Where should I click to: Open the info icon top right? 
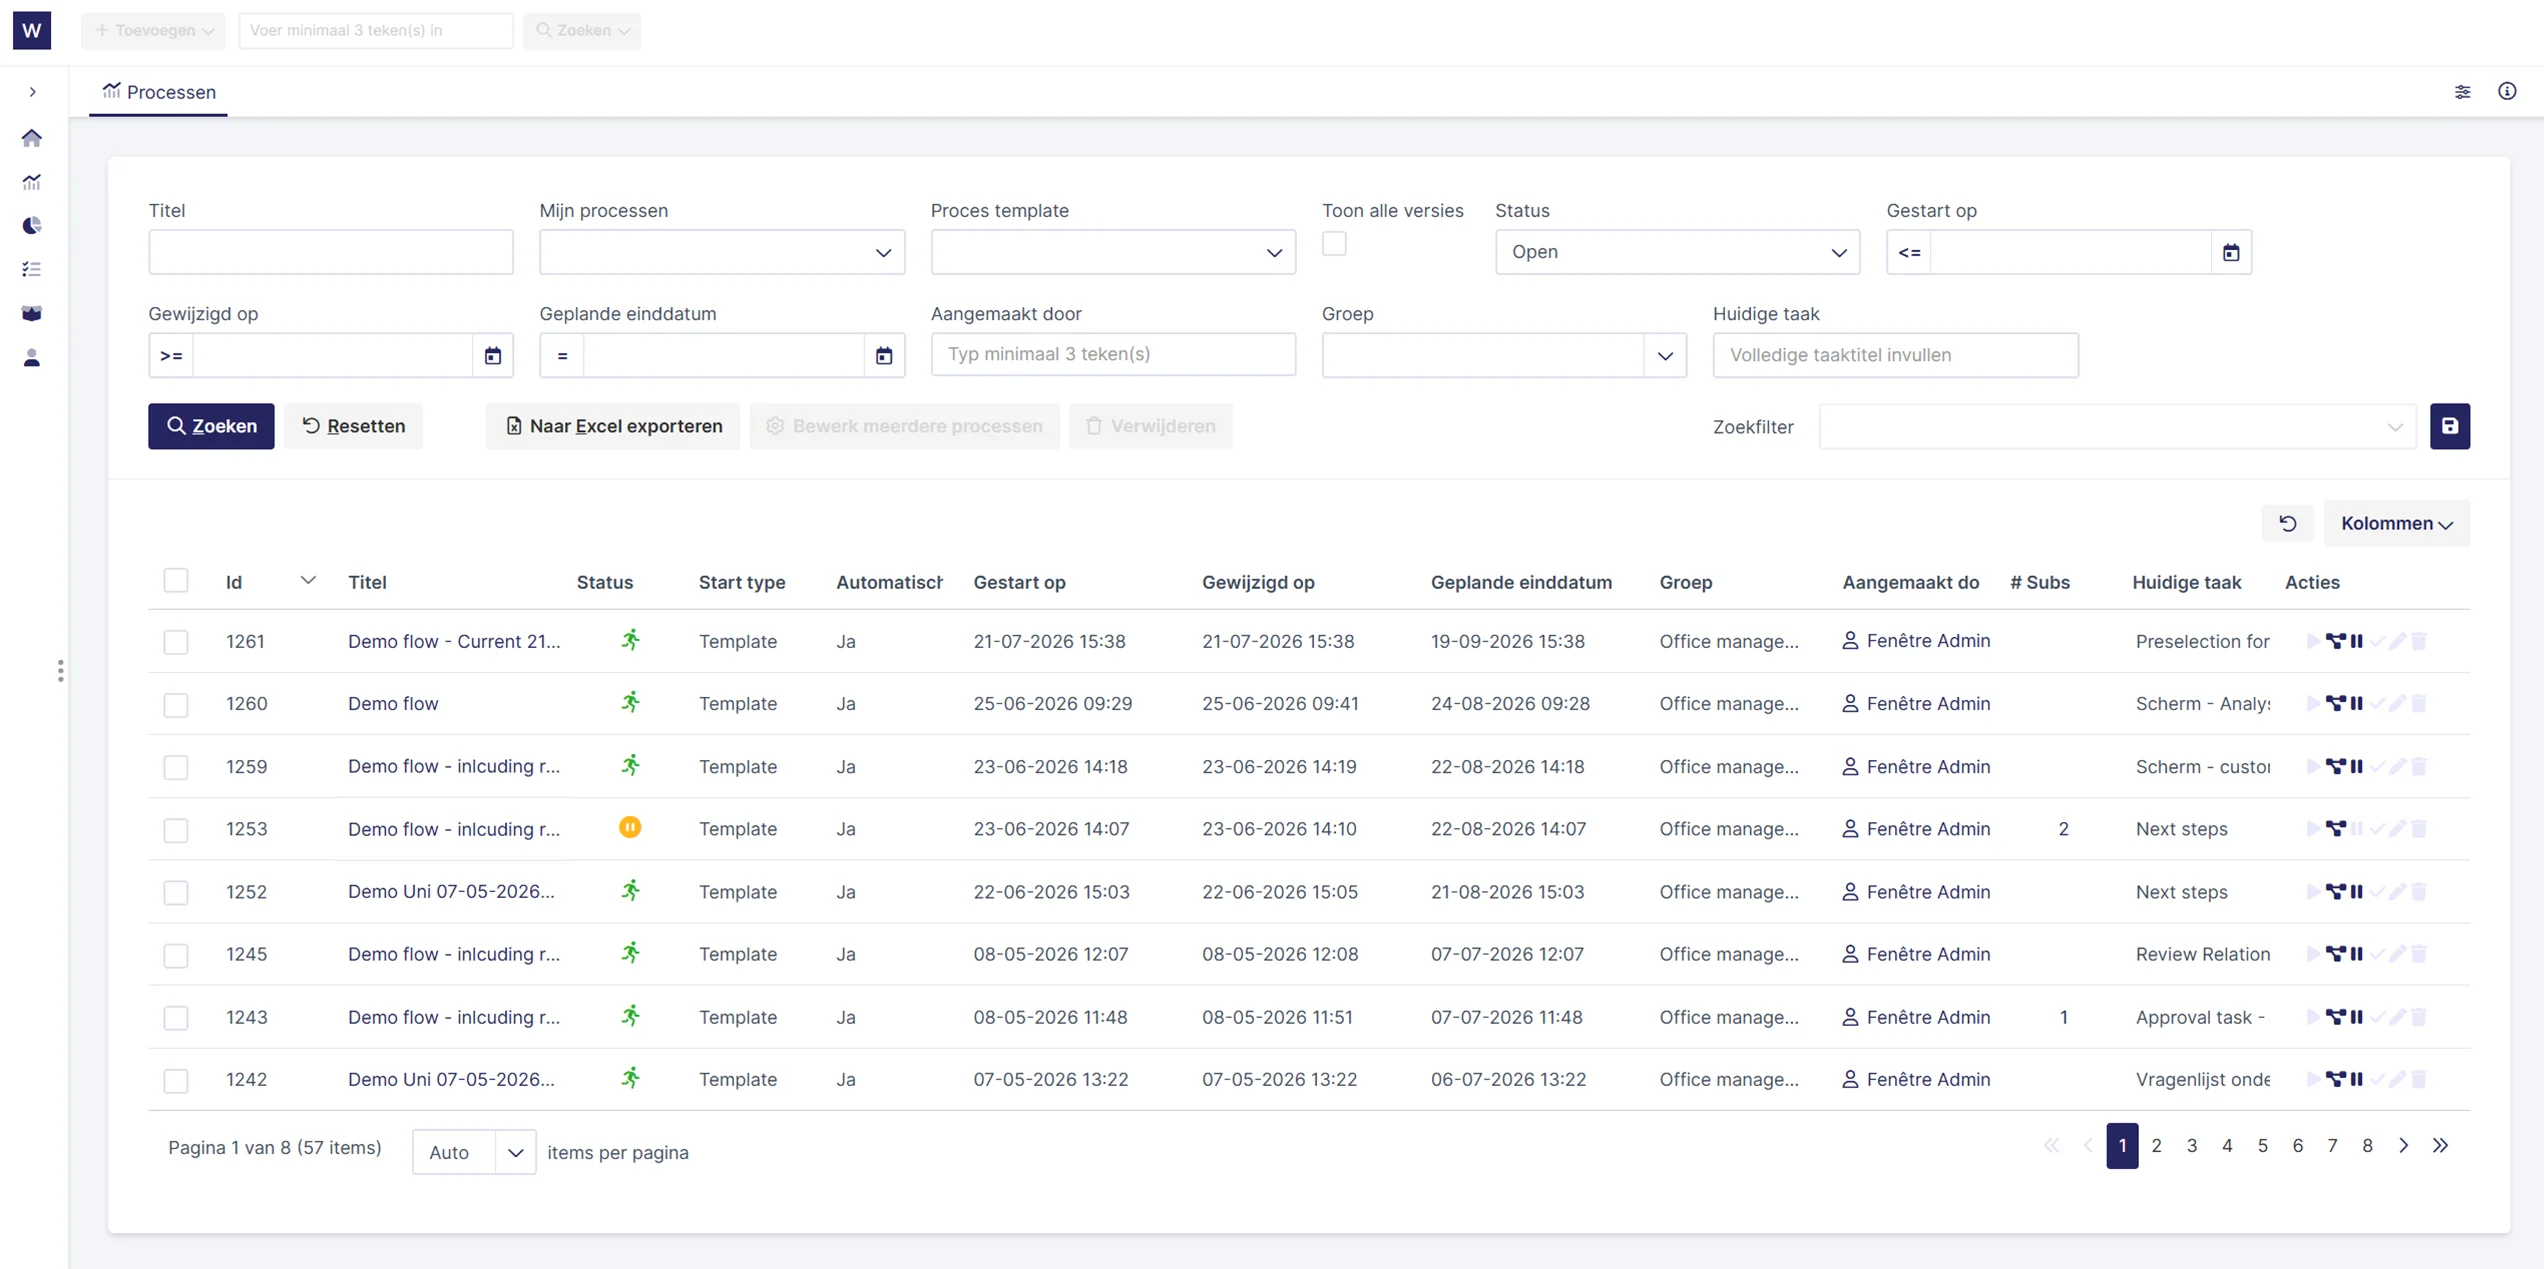click(2507, 92)
